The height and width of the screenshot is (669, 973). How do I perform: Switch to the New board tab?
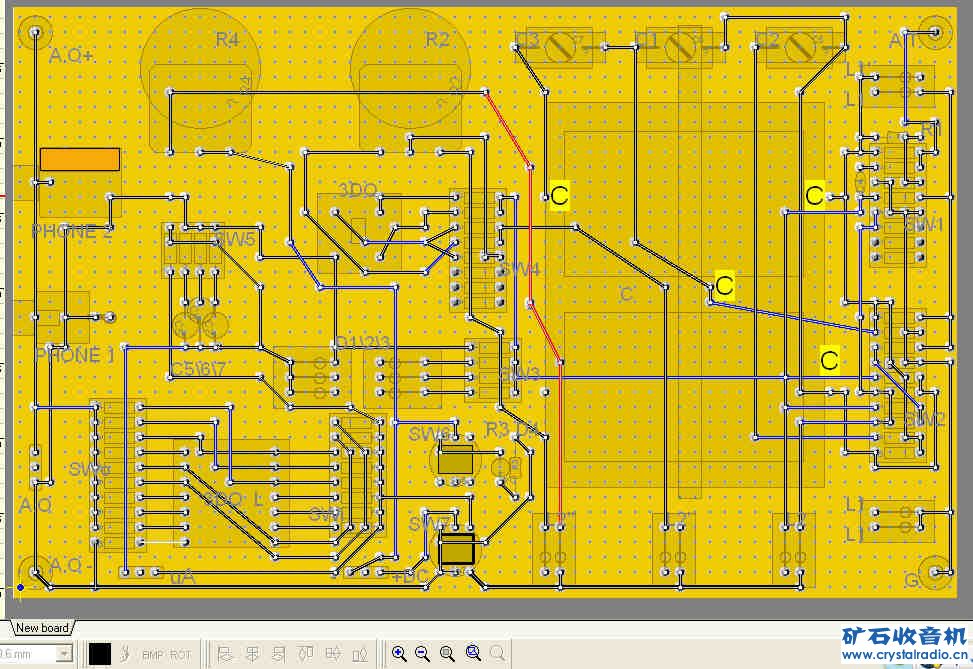click(x=42, y=627)
